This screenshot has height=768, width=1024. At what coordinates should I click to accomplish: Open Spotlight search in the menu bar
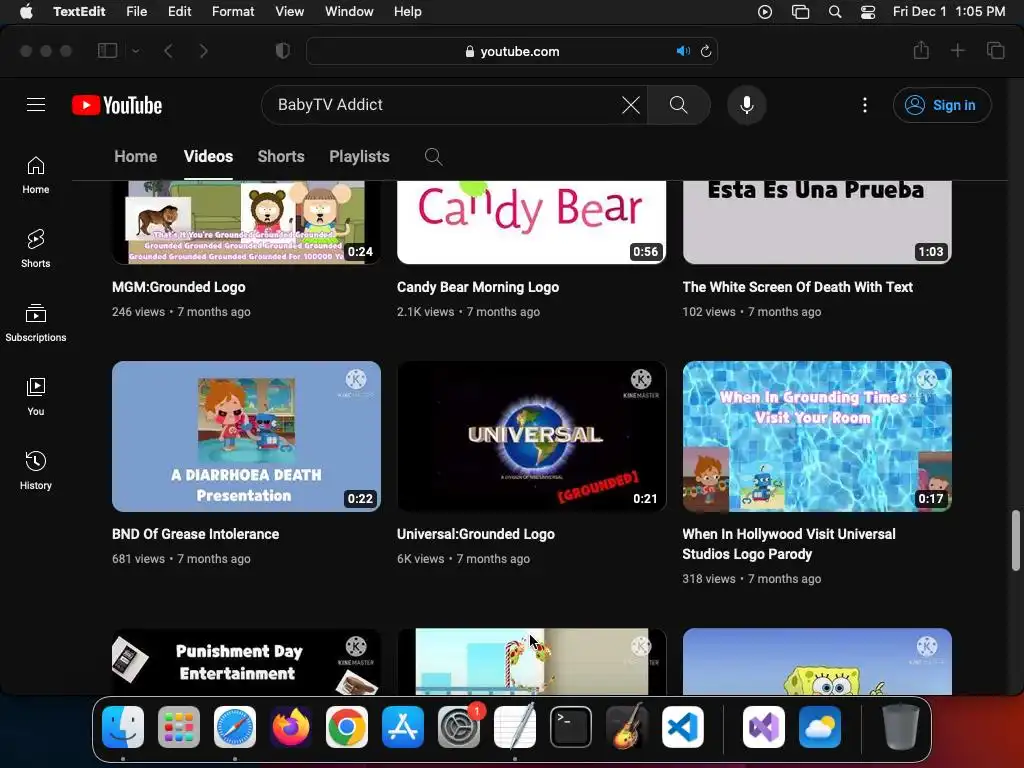coord(835,12)
